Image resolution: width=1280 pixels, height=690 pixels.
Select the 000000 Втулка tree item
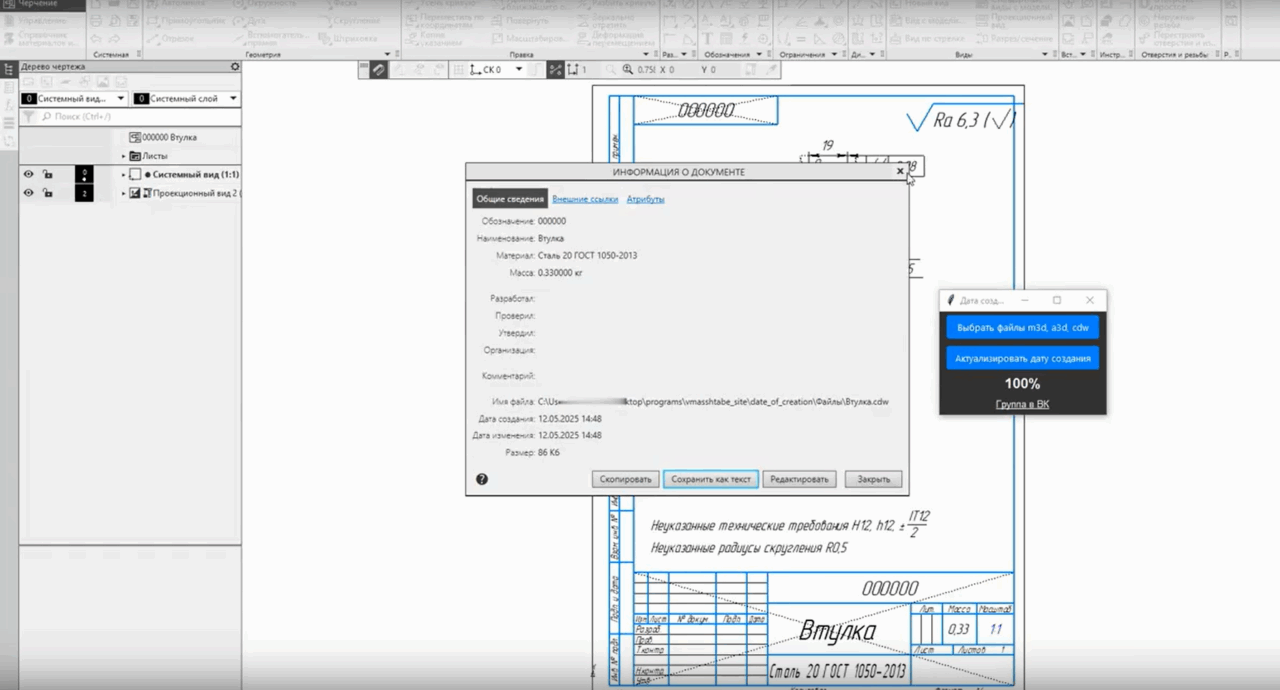tap(169, 137)
